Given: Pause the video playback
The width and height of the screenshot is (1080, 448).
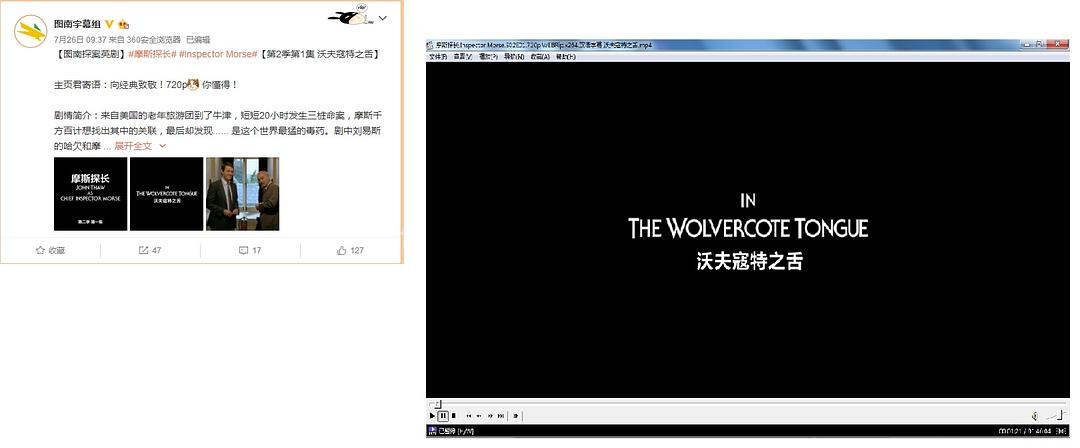Looking at the screenshot, I should (x=442, y=415).
